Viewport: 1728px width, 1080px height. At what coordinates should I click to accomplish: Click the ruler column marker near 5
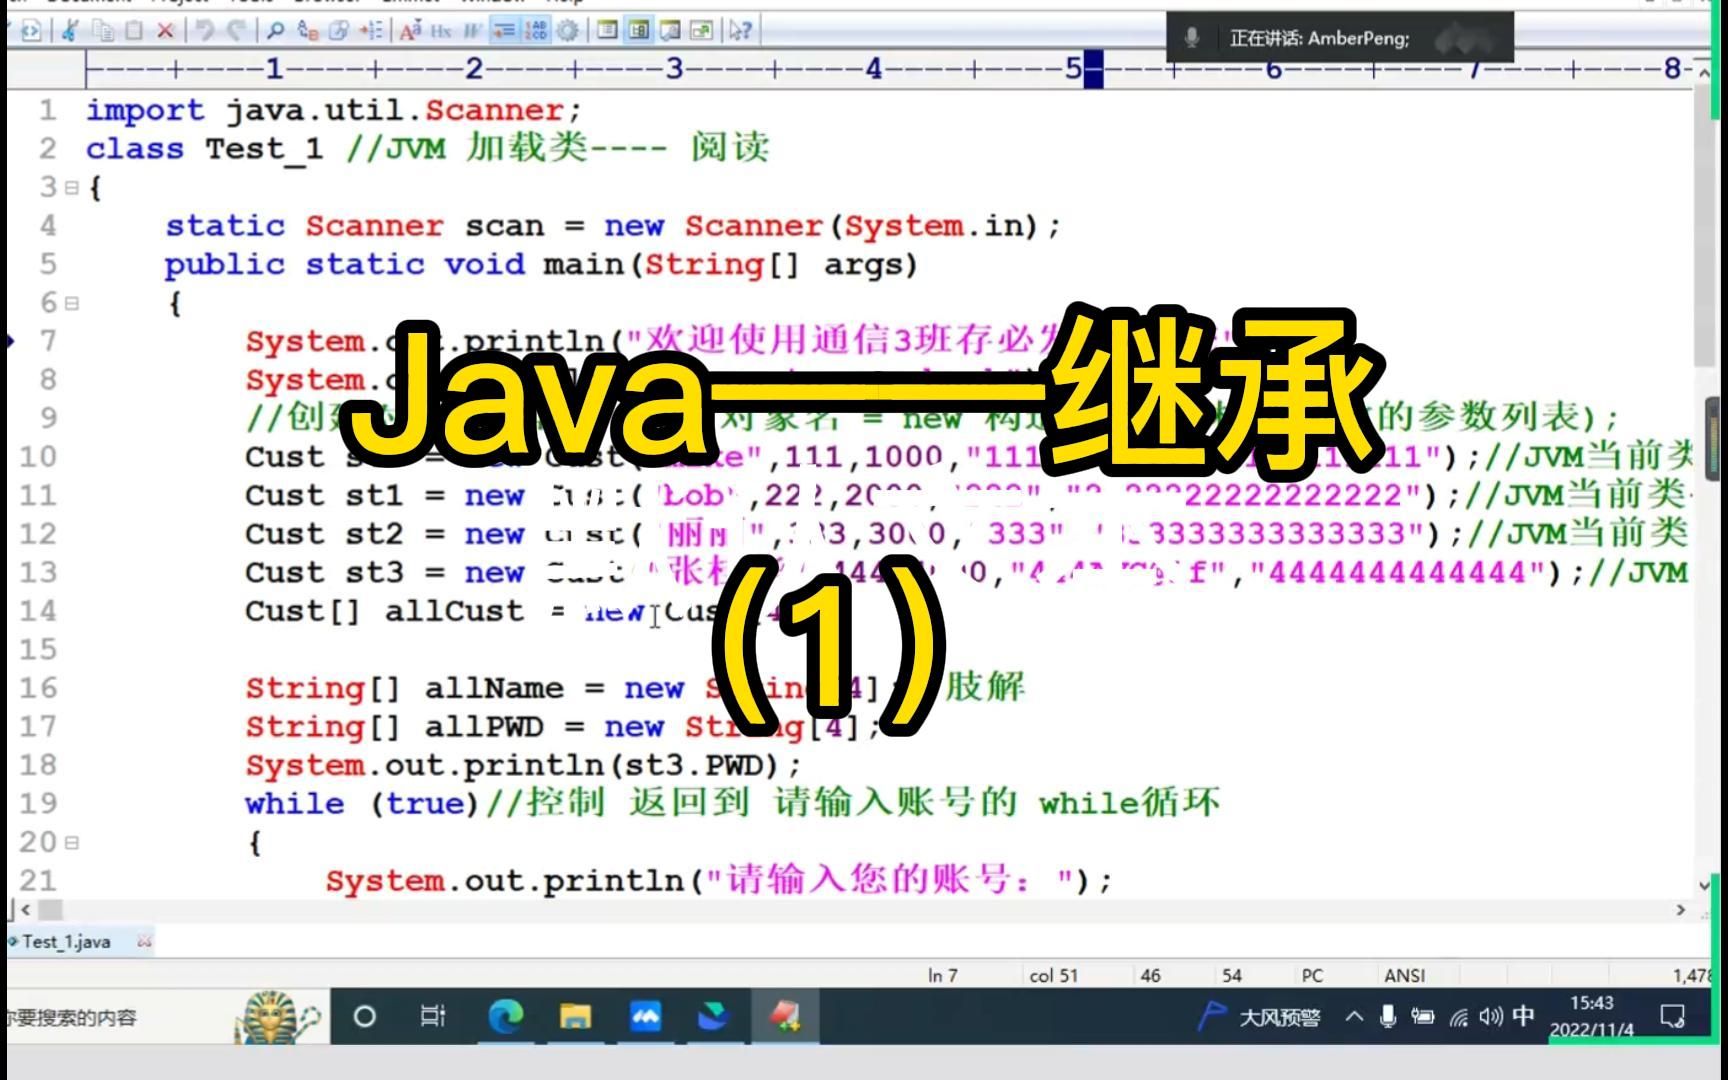coord(1094,70)
